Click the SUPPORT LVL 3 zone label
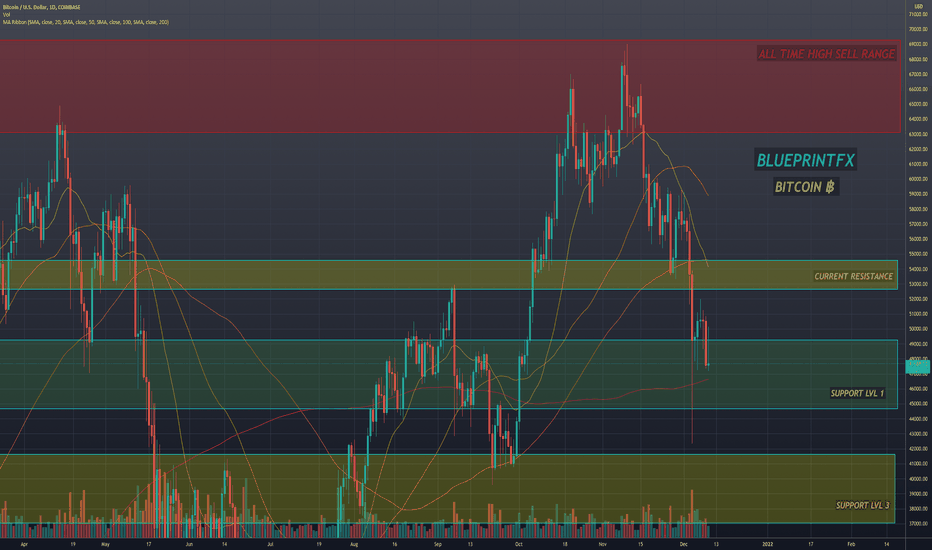This screenshot has width=932, height=550. click(x=862, y=505)
